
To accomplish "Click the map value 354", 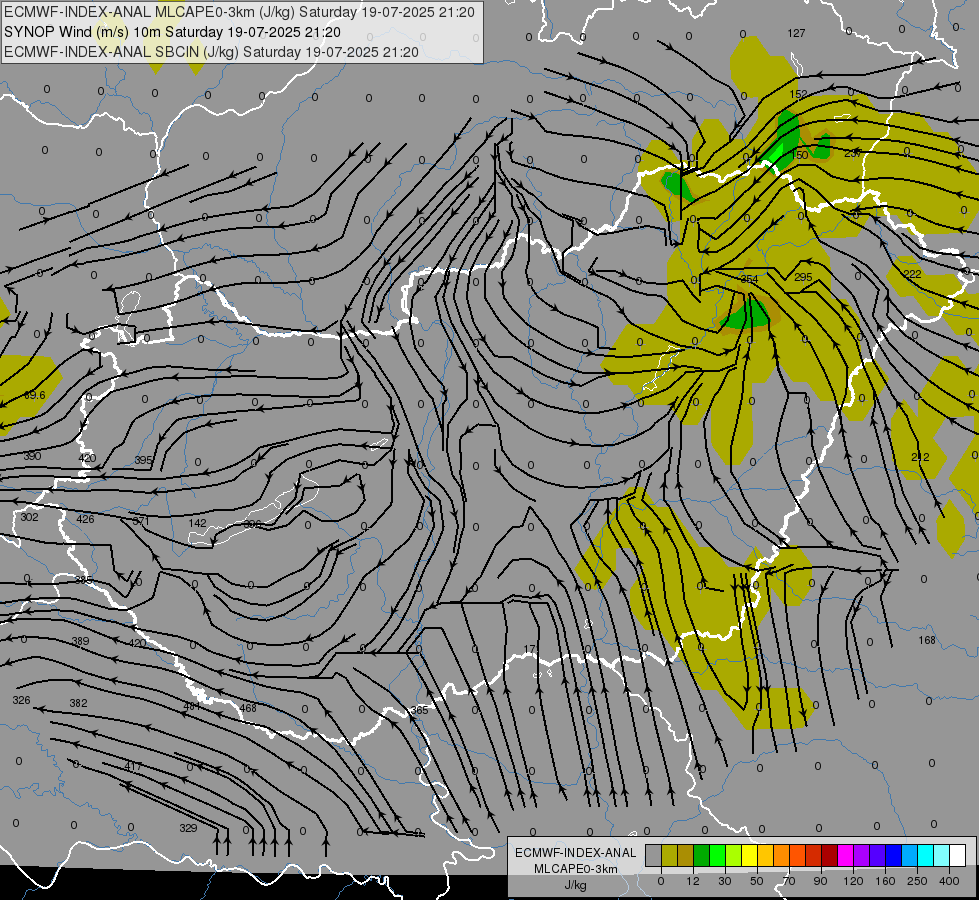I will coord(749,279).
